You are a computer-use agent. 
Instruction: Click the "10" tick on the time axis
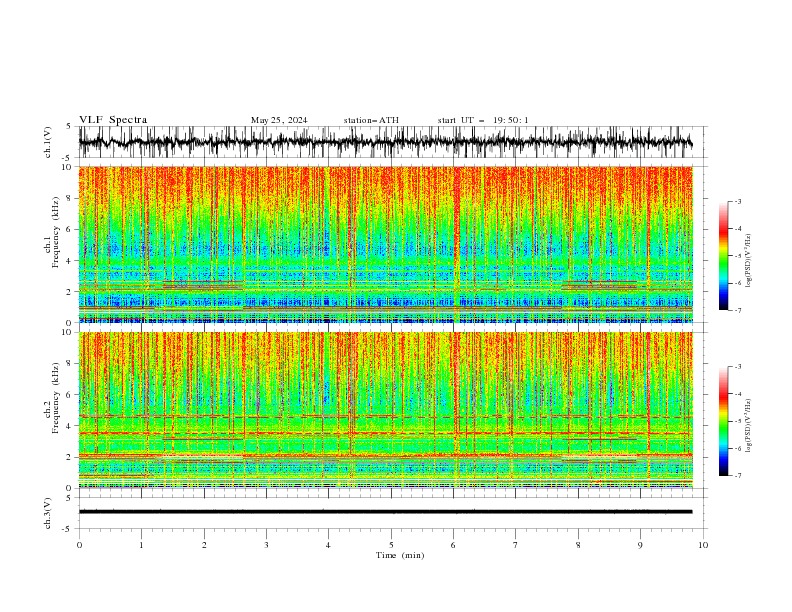click(703, 545)
